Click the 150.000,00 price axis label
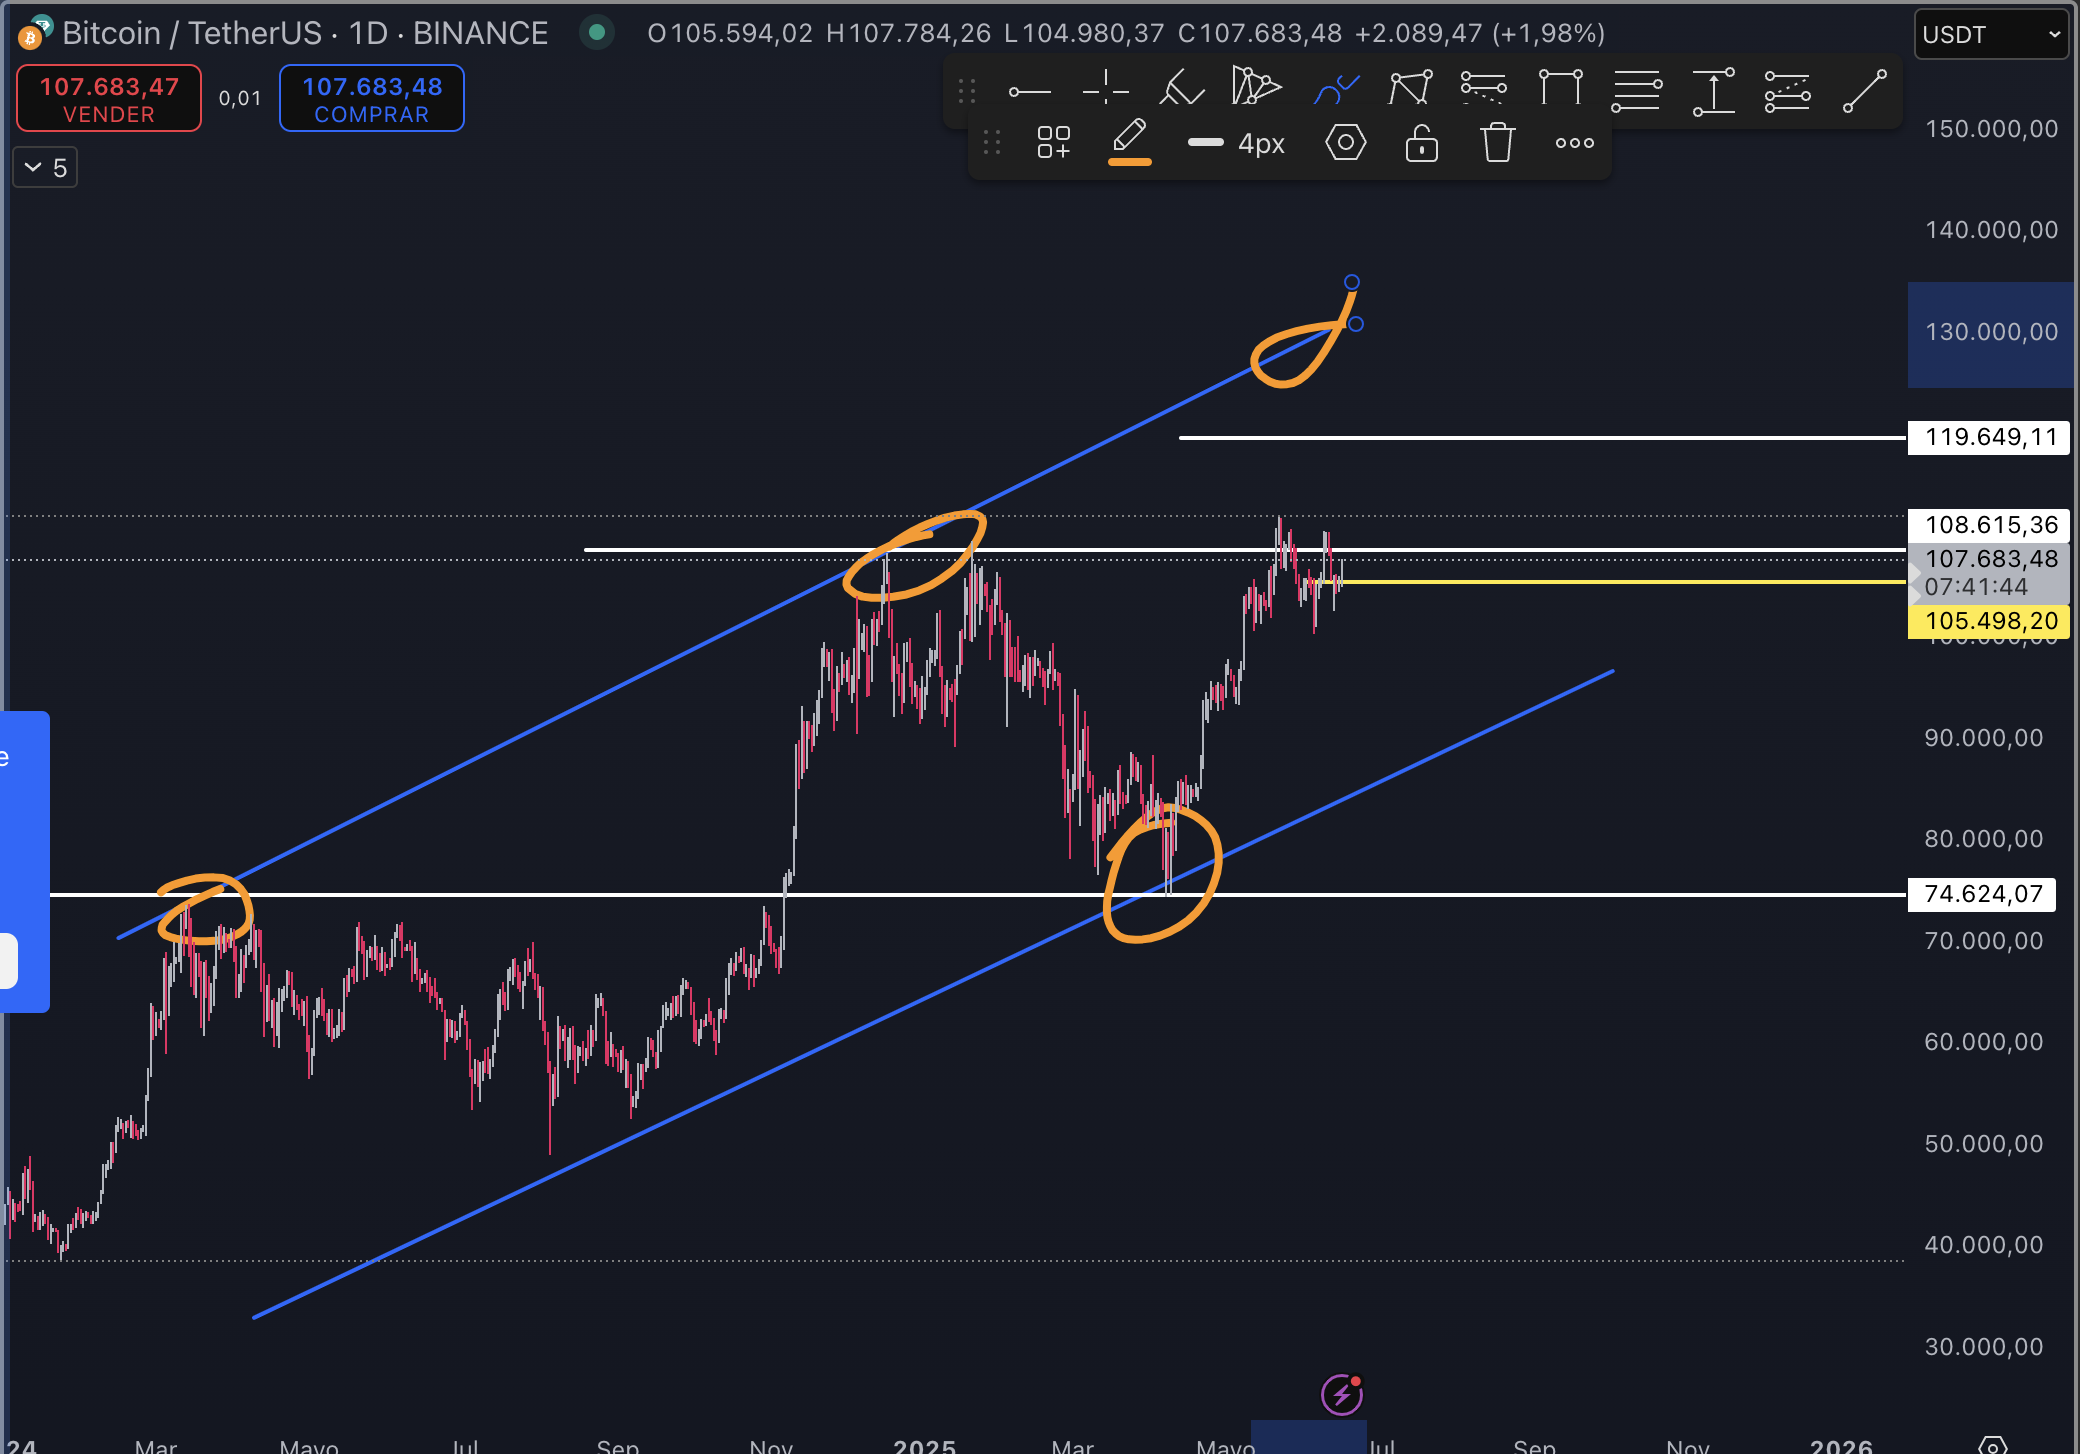 pyautogui.click(x=1991, y=129)
